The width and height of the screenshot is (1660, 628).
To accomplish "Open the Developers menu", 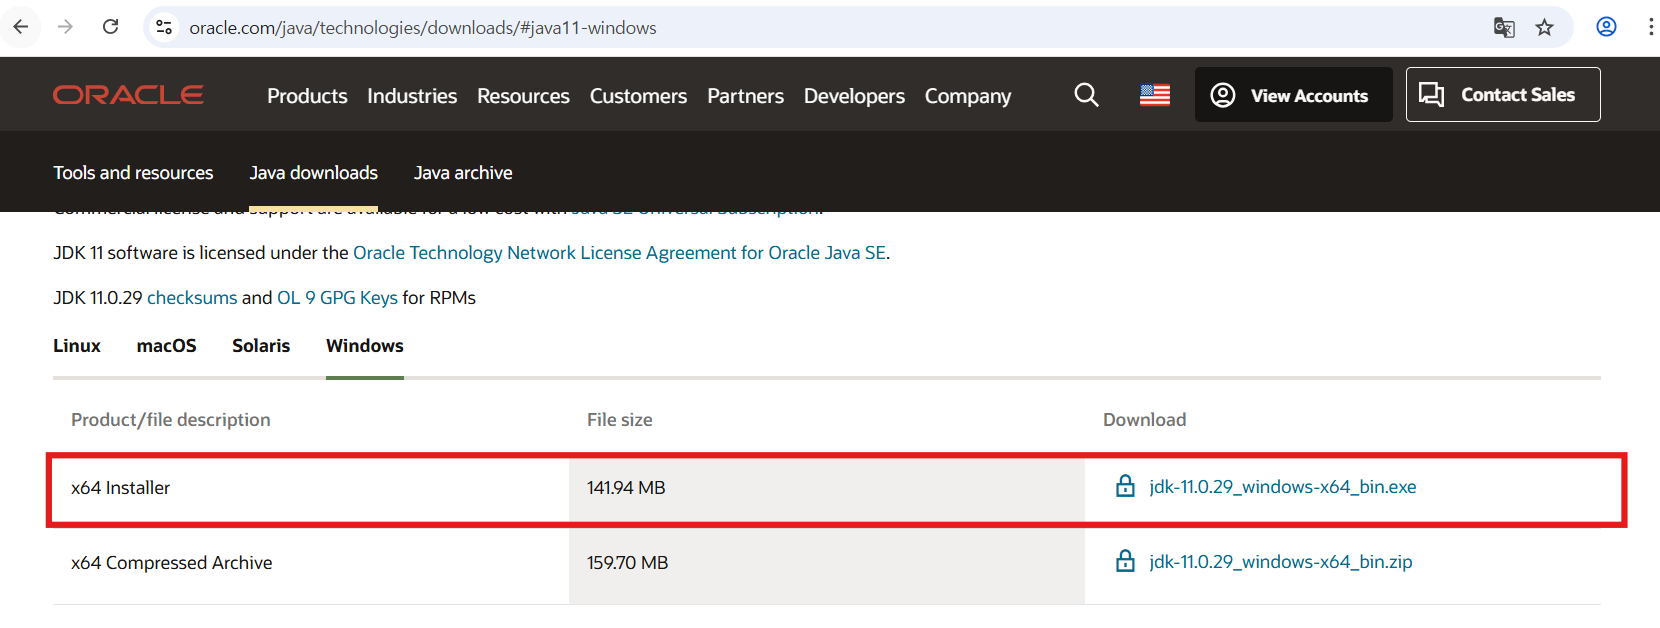I will [854, 96].
